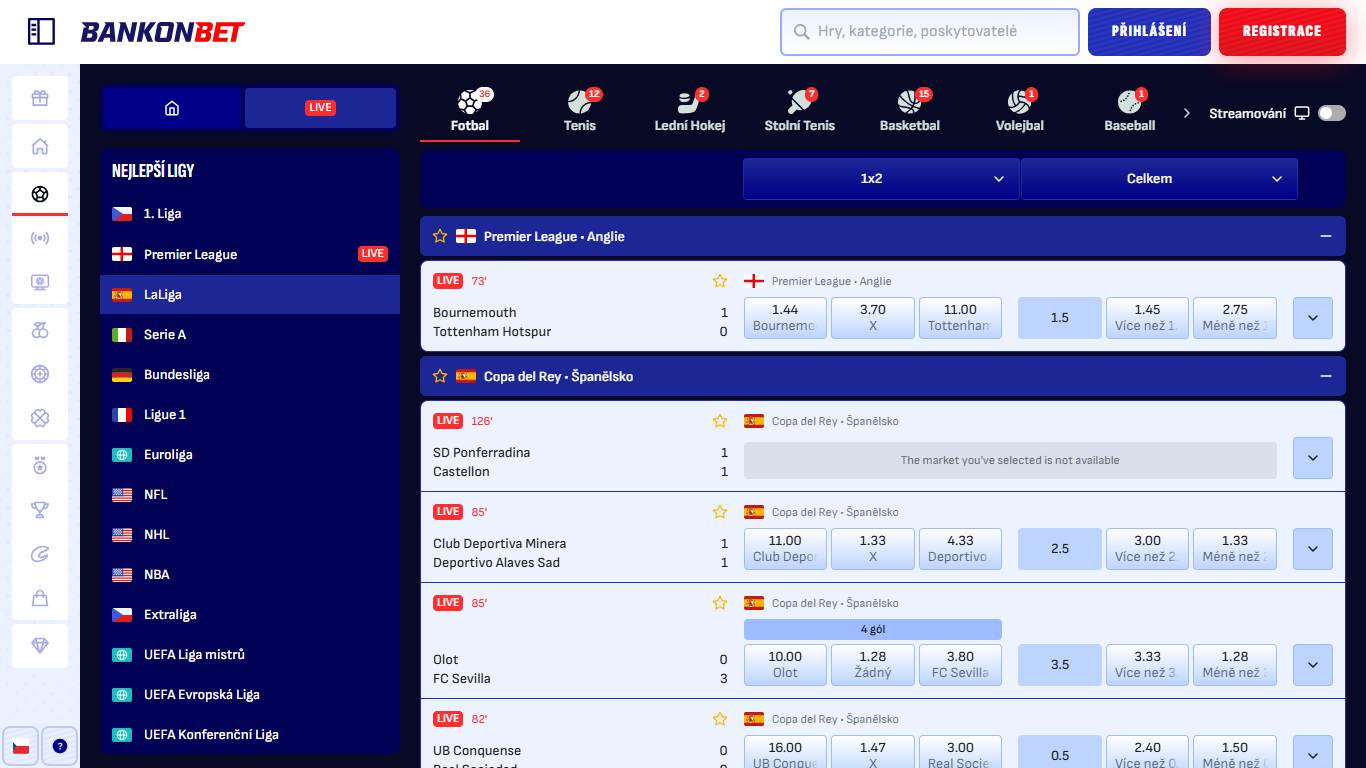Star the Club Deportiva Minera match
Viewport: 1366px width, 768px height.
point(720,512)
